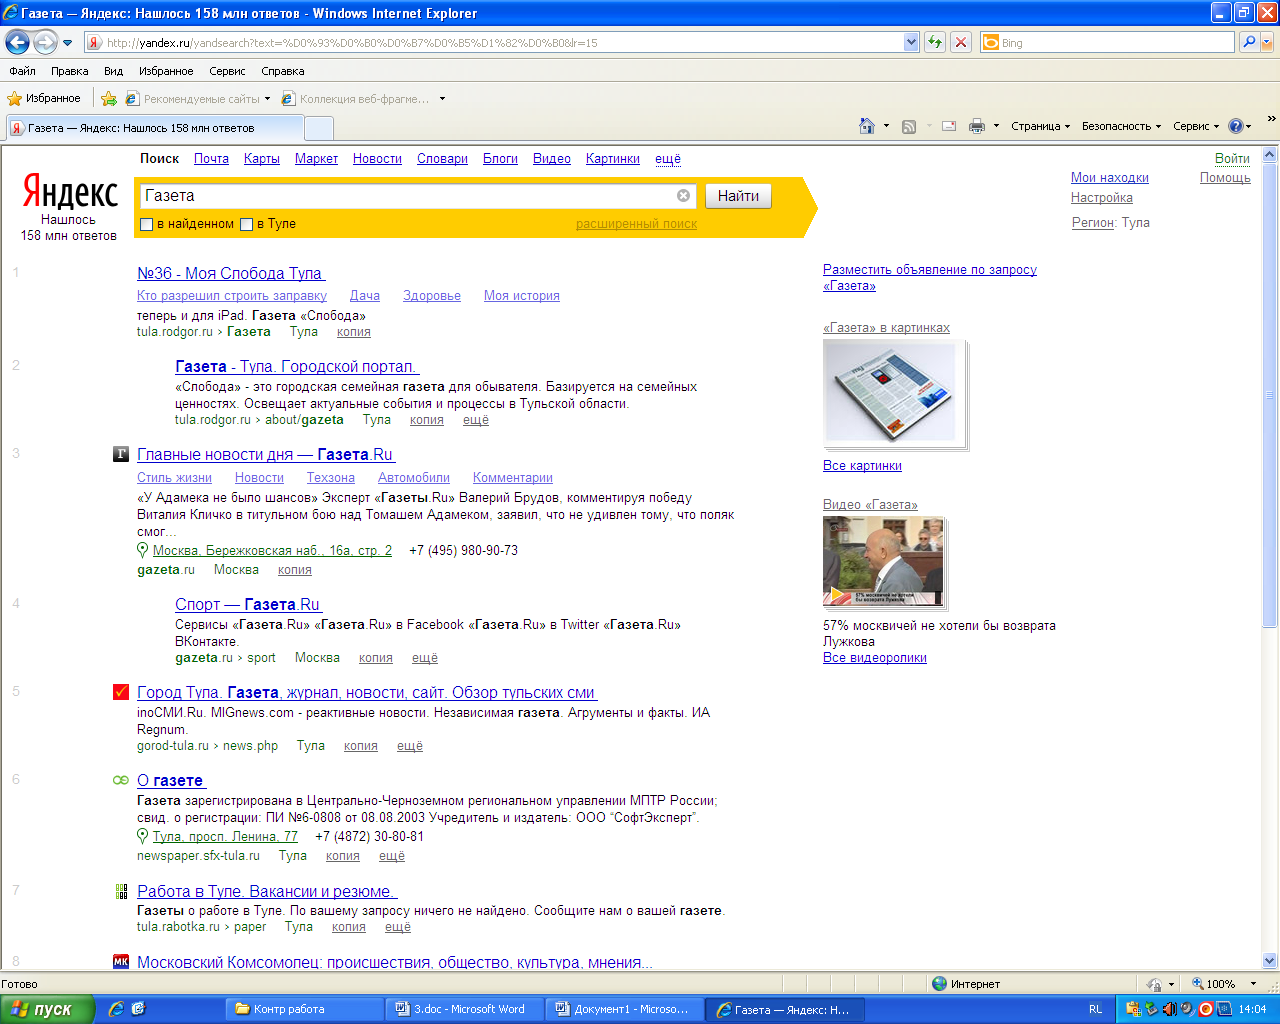Click the Windows Start button пуск
1280x1024 pixels.
[46, 1009]
